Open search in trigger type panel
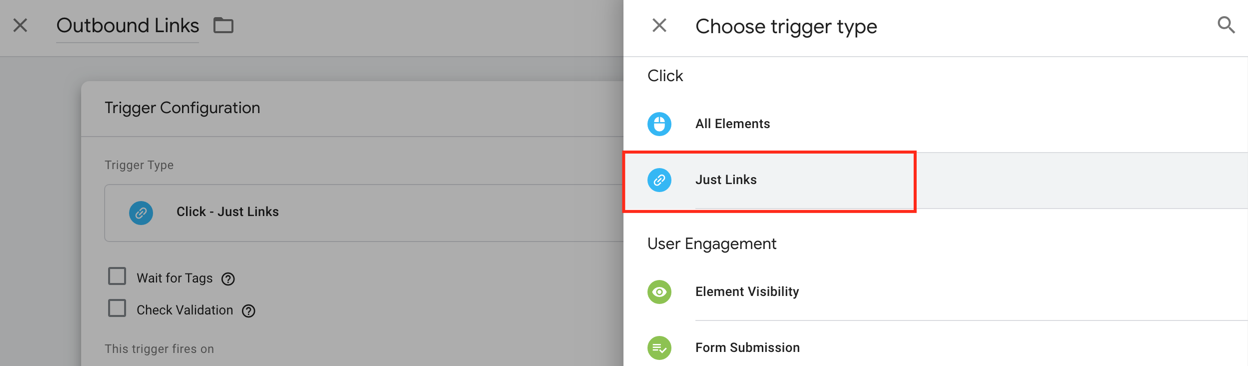Viewport: 1249px width, 366px height. click(1226, 26)
